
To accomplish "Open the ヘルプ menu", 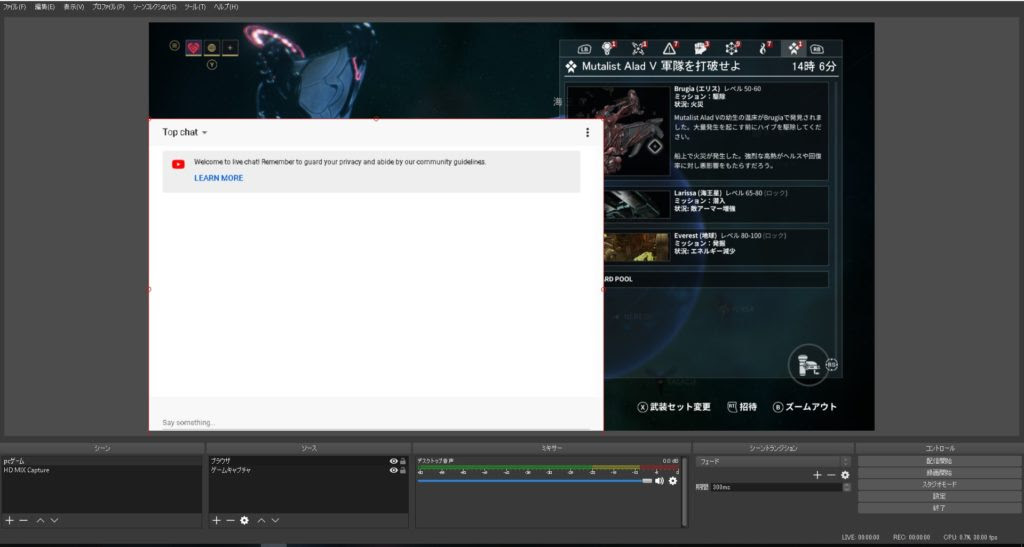I will point(226,7).
